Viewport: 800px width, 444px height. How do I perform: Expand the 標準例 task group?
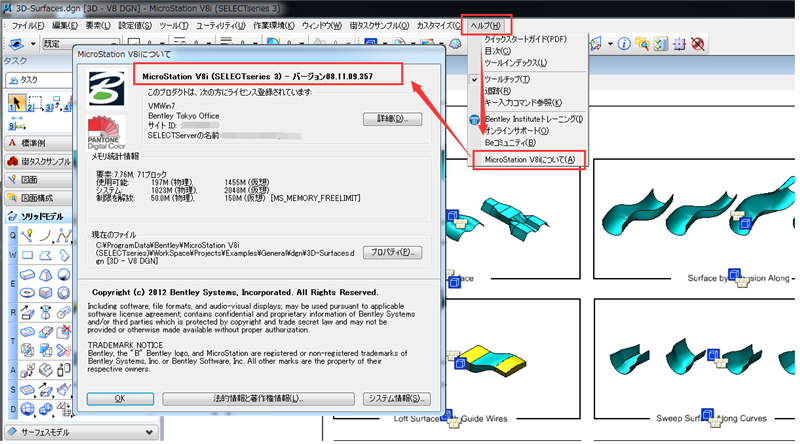tap(39, 143)
